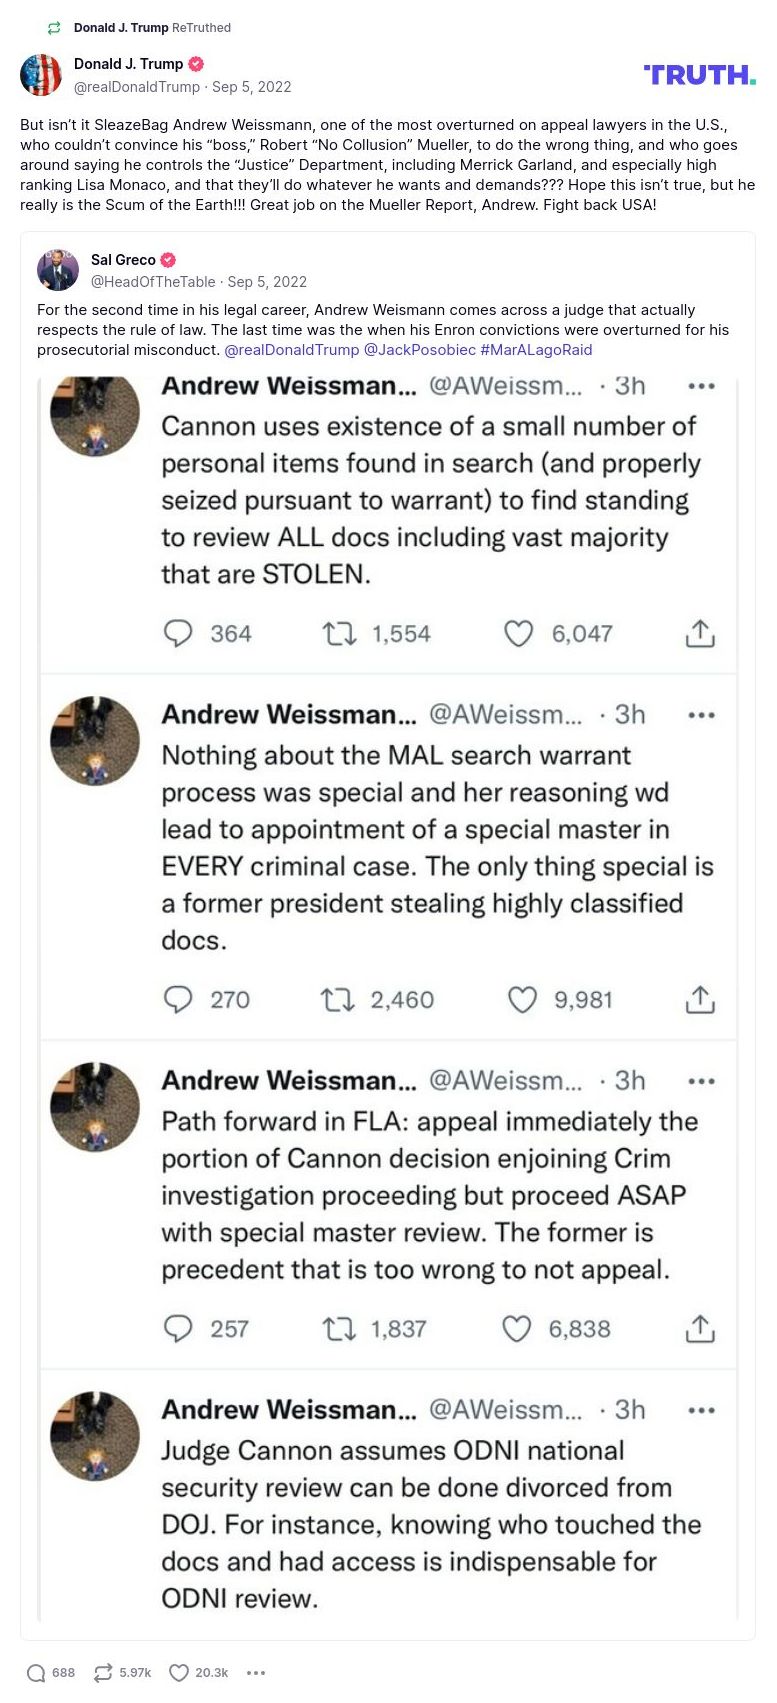Click the reply icon below the Truth post
The image size is (777, 1703).
pos(37,1673)
